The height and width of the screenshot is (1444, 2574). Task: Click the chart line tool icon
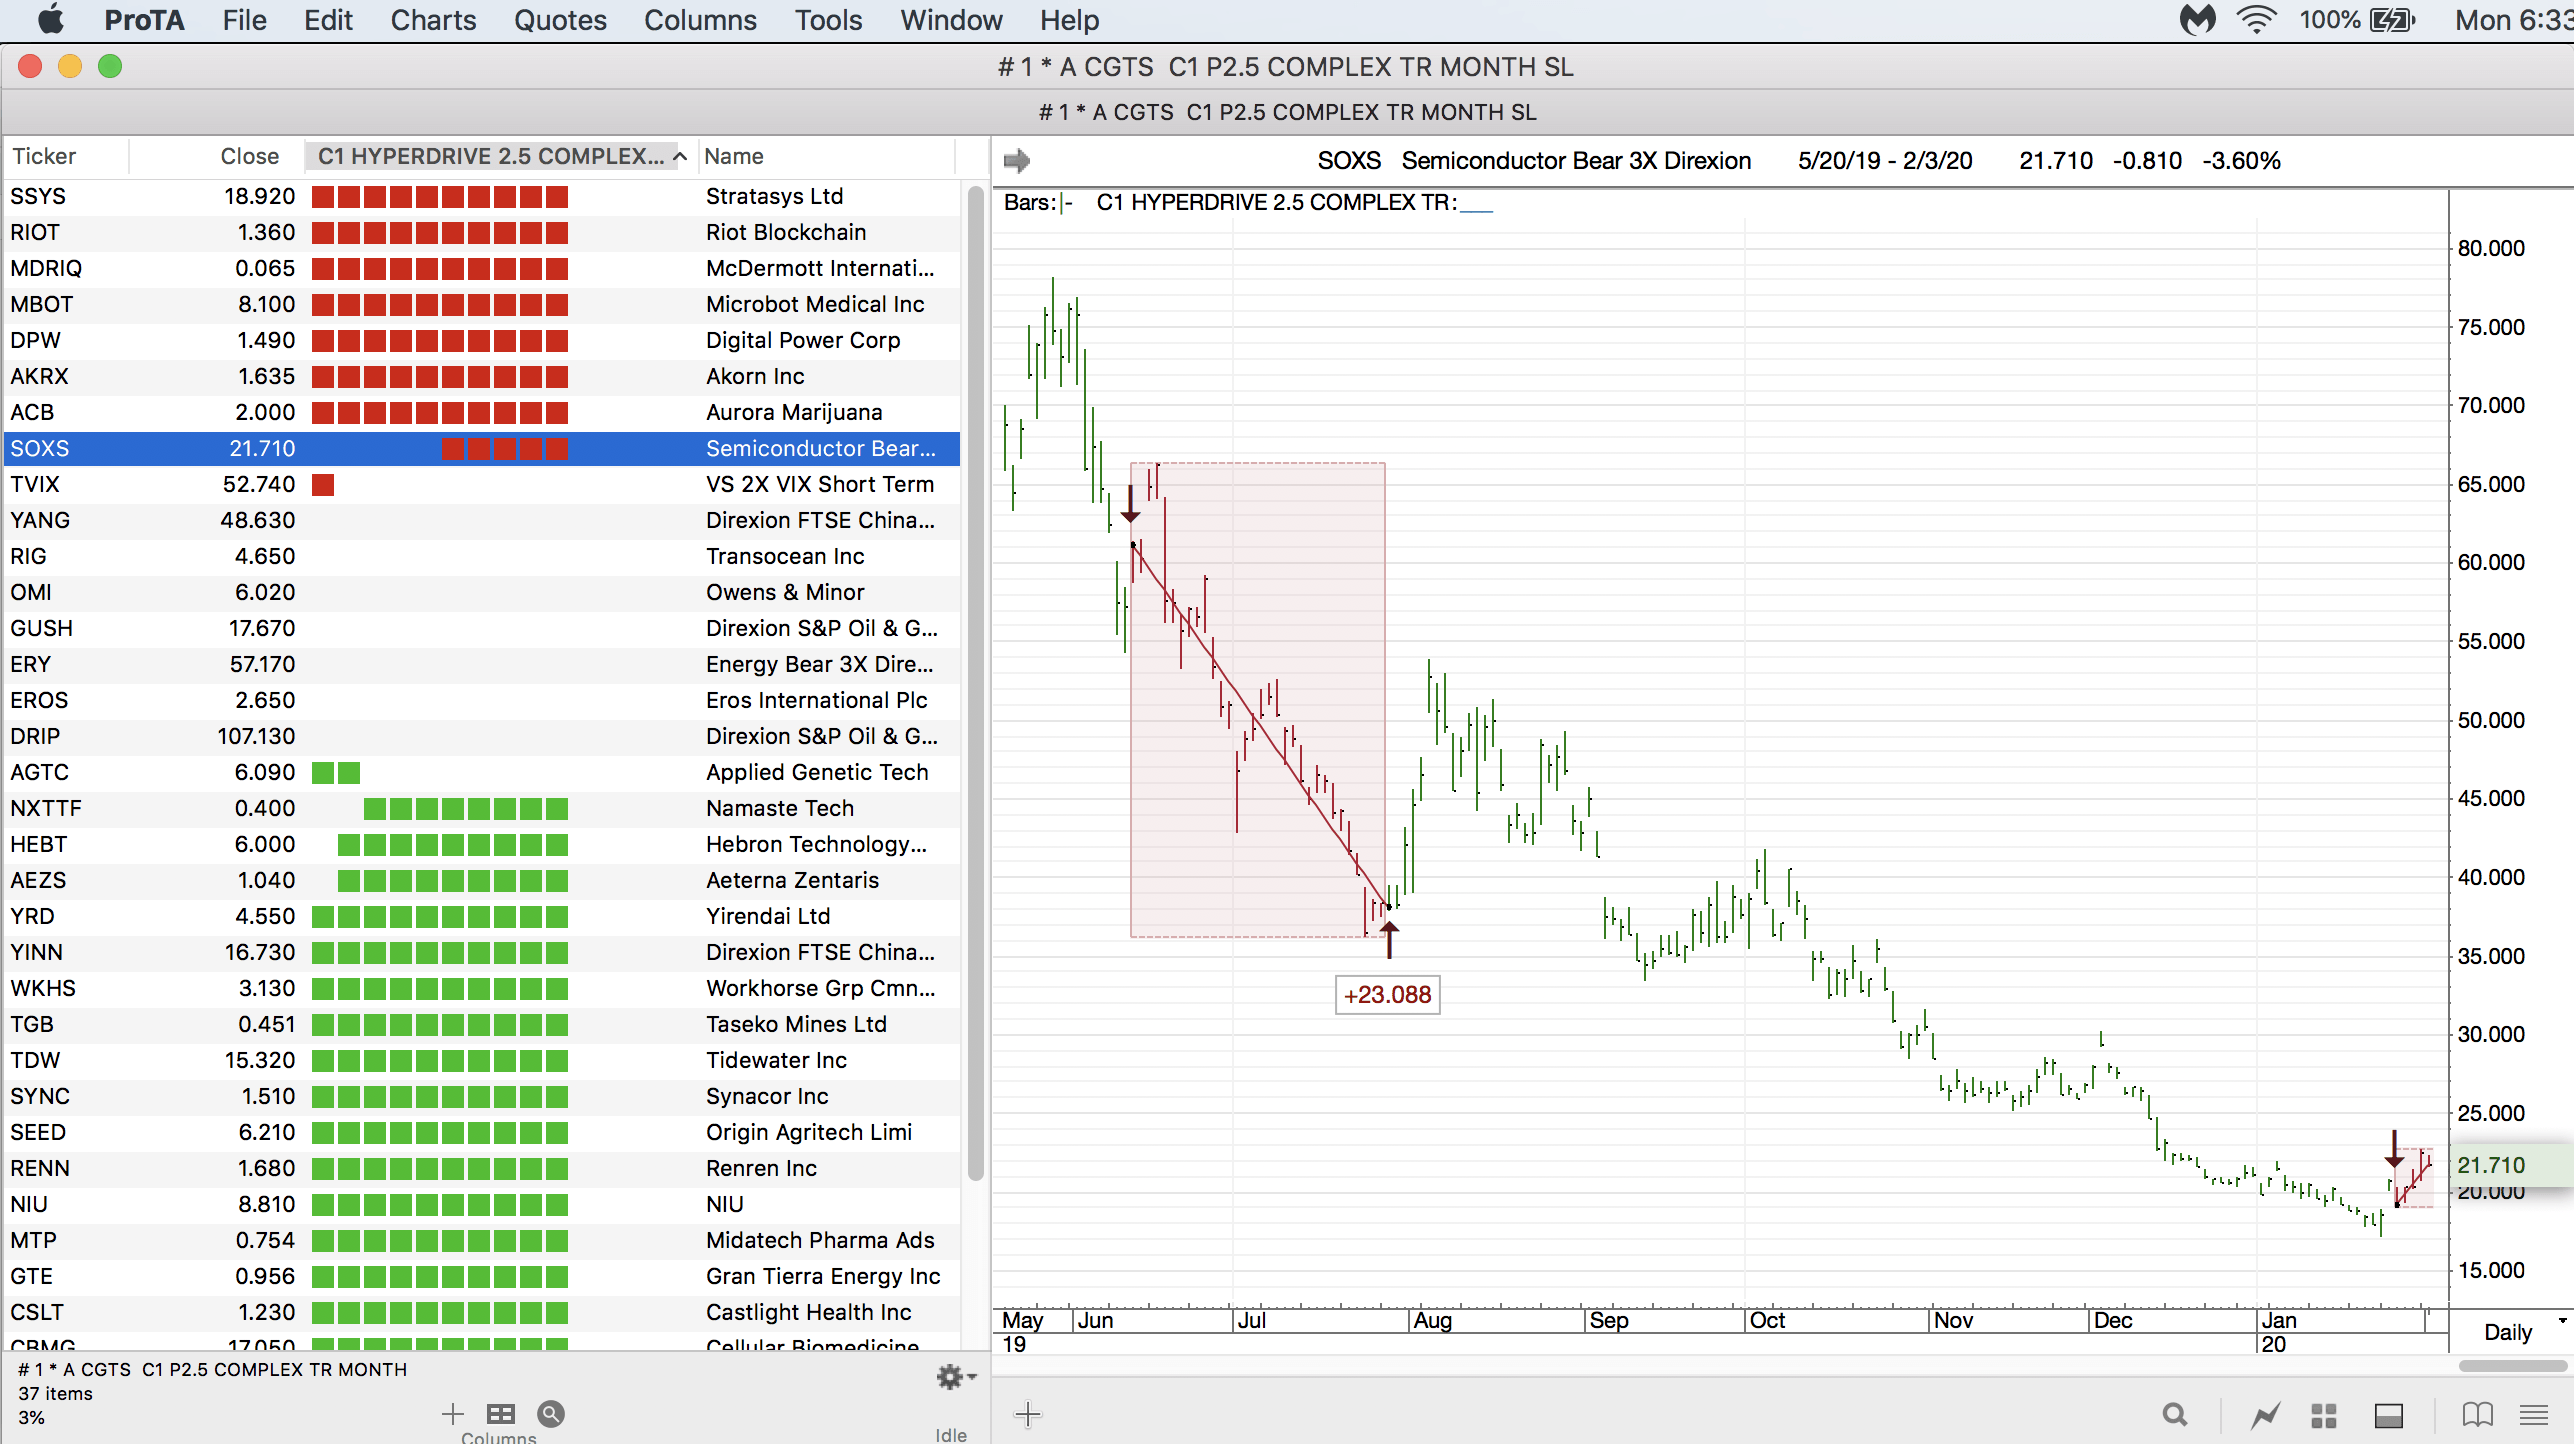pos(2265,1414)
